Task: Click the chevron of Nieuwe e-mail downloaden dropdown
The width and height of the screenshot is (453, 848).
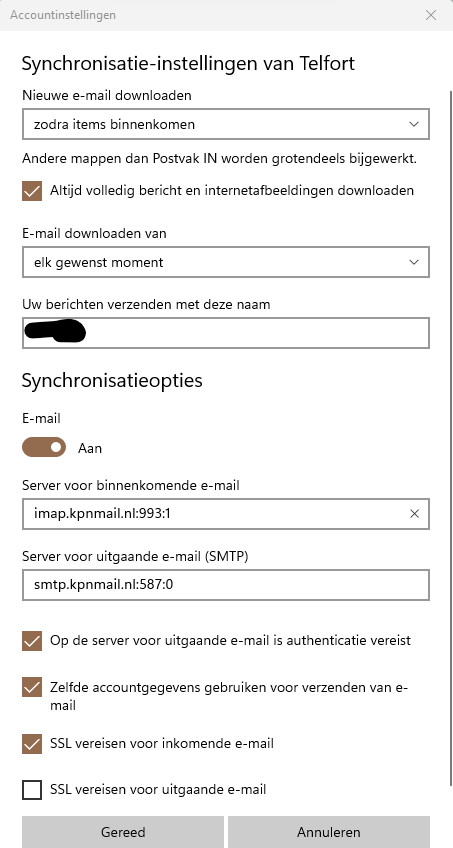Action: tap(414, 124)
